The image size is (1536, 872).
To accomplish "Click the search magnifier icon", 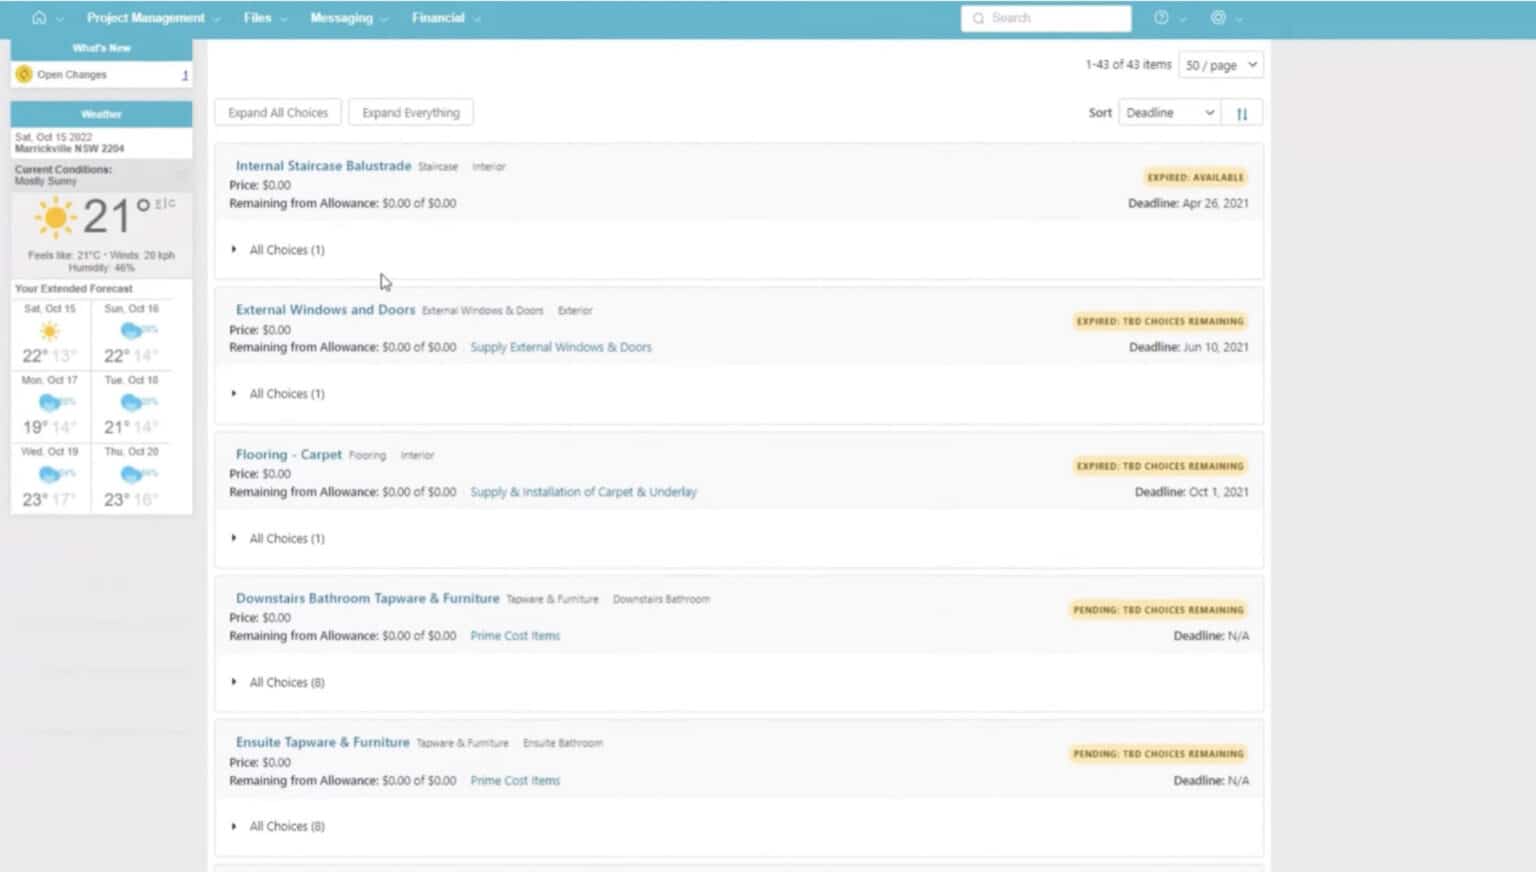I will click(978, 18).
